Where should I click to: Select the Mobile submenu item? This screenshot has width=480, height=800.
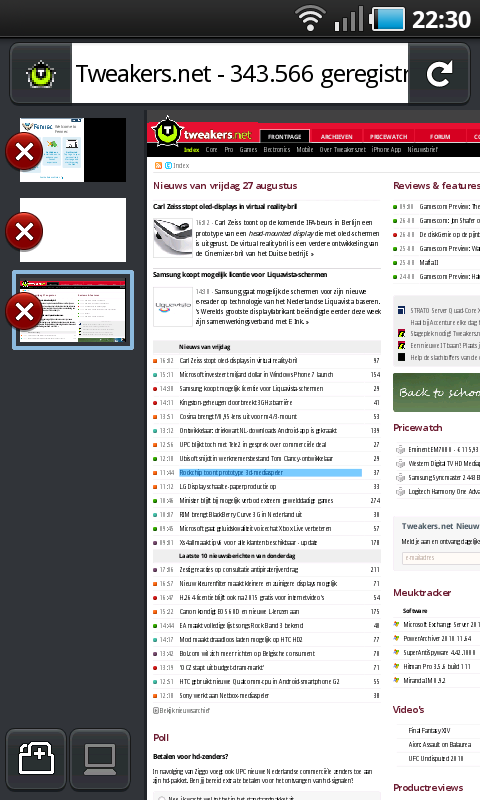(x=305, y=149)
